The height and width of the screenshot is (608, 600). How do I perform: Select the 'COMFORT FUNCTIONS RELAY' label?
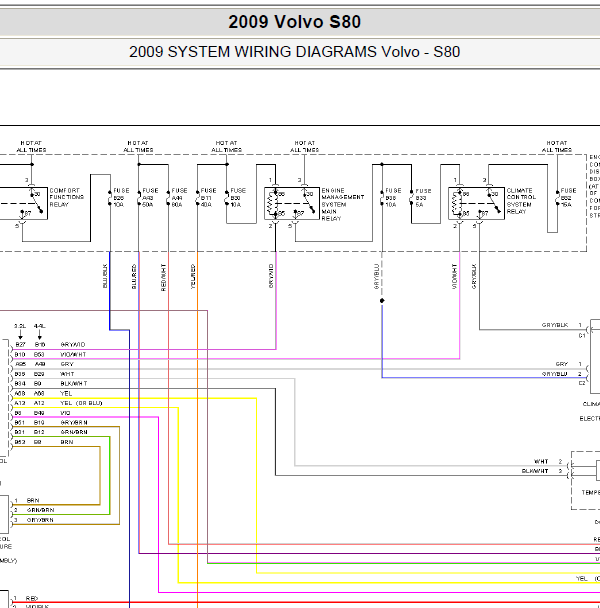[x=67, y=197]
